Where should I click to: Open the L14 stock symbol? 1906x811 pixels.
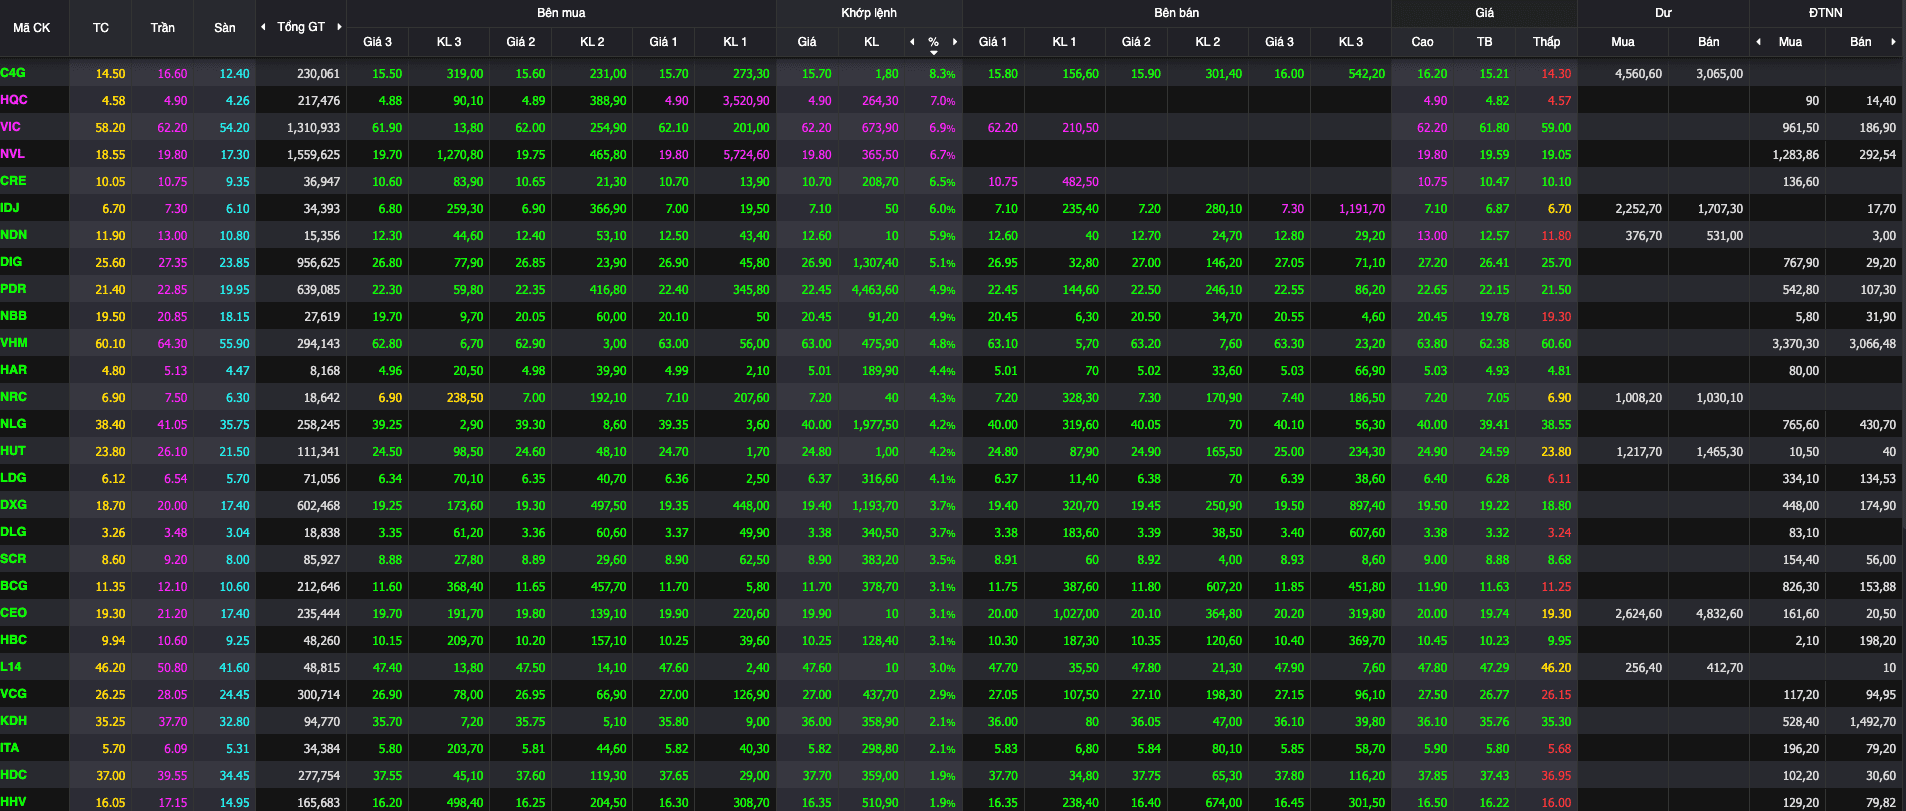tap(11, 667)
